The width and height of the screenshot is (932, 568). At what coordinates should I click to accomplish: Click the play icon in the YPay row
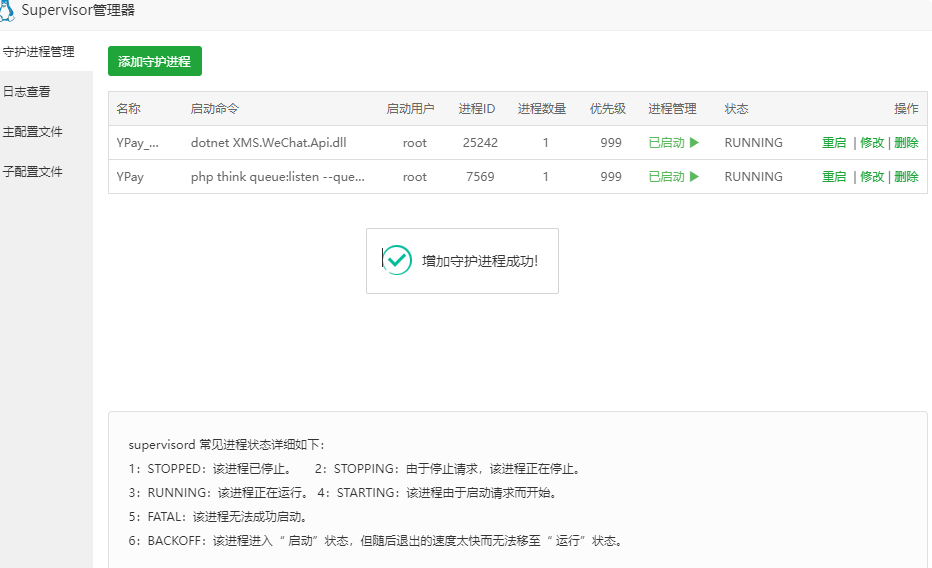click(694, 176)
